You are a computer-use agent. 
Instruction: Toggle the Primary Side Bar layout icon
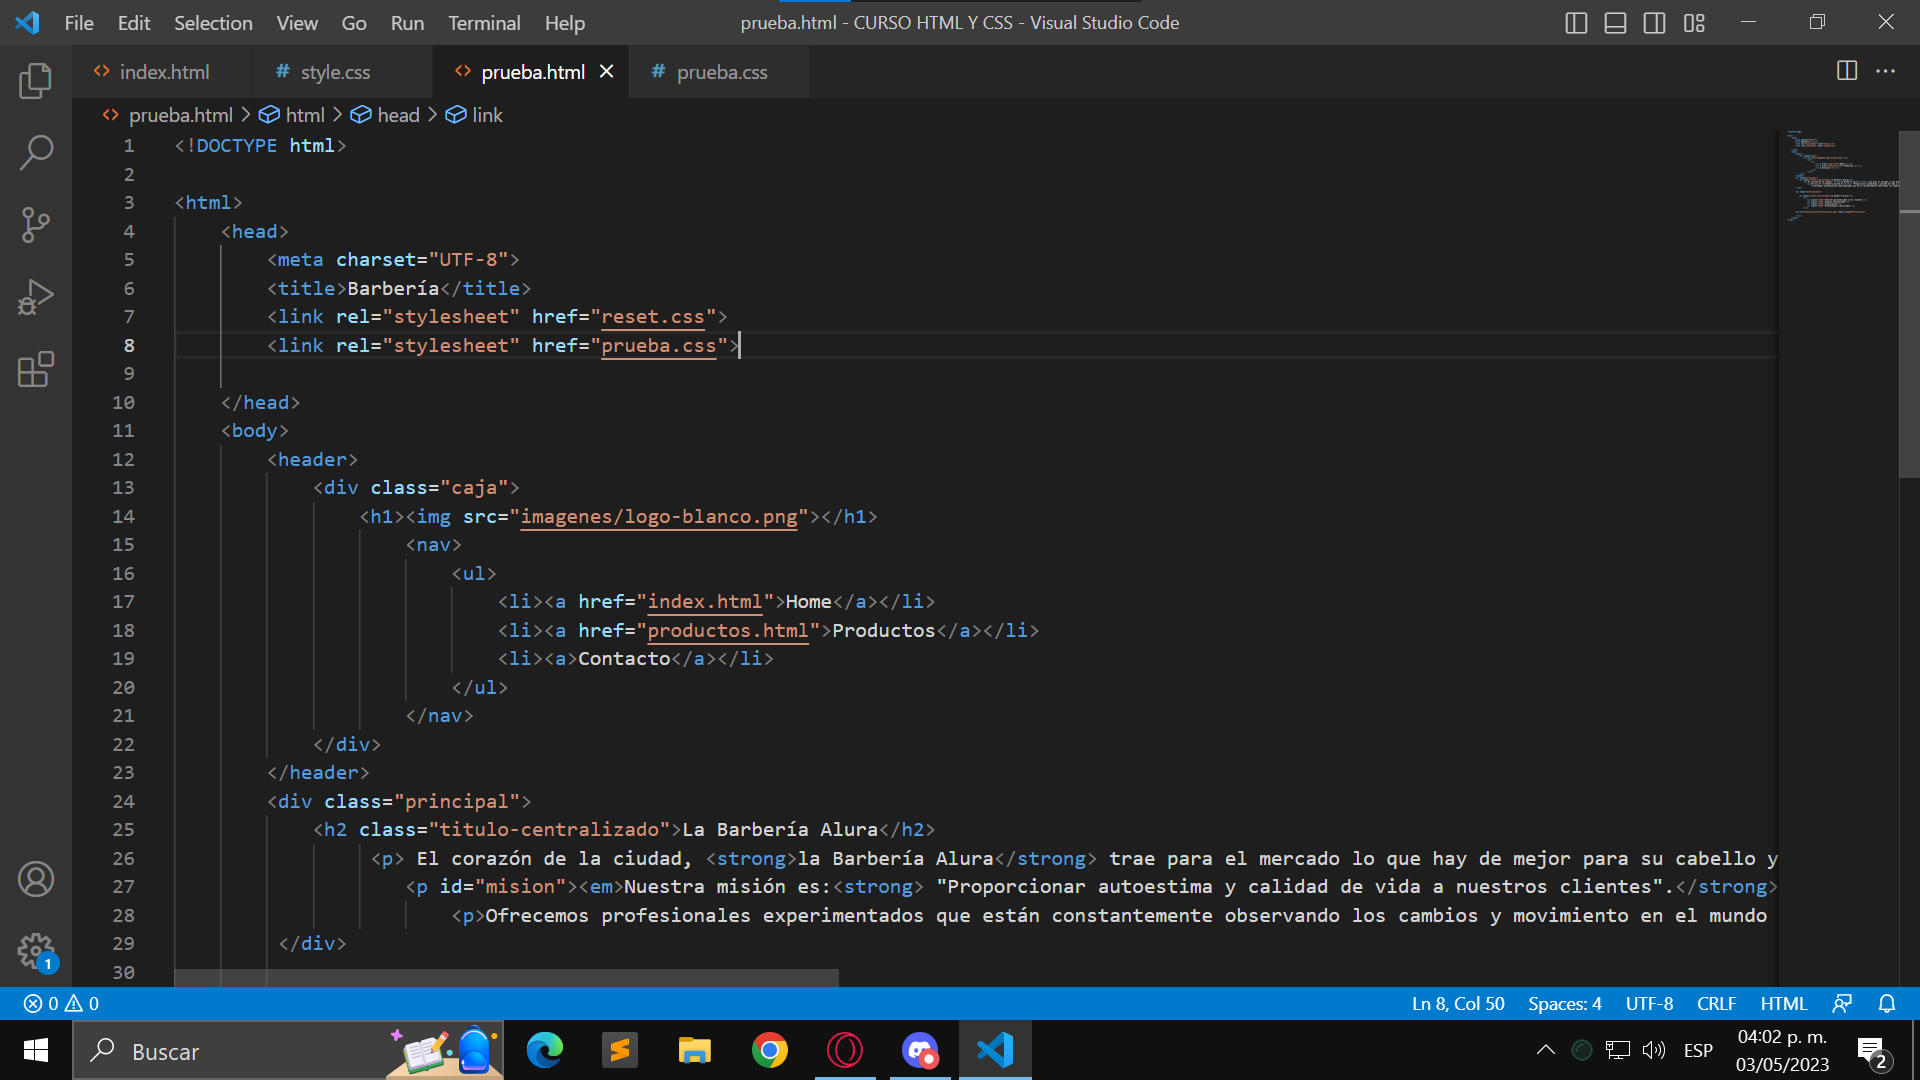pos(1576,22)
